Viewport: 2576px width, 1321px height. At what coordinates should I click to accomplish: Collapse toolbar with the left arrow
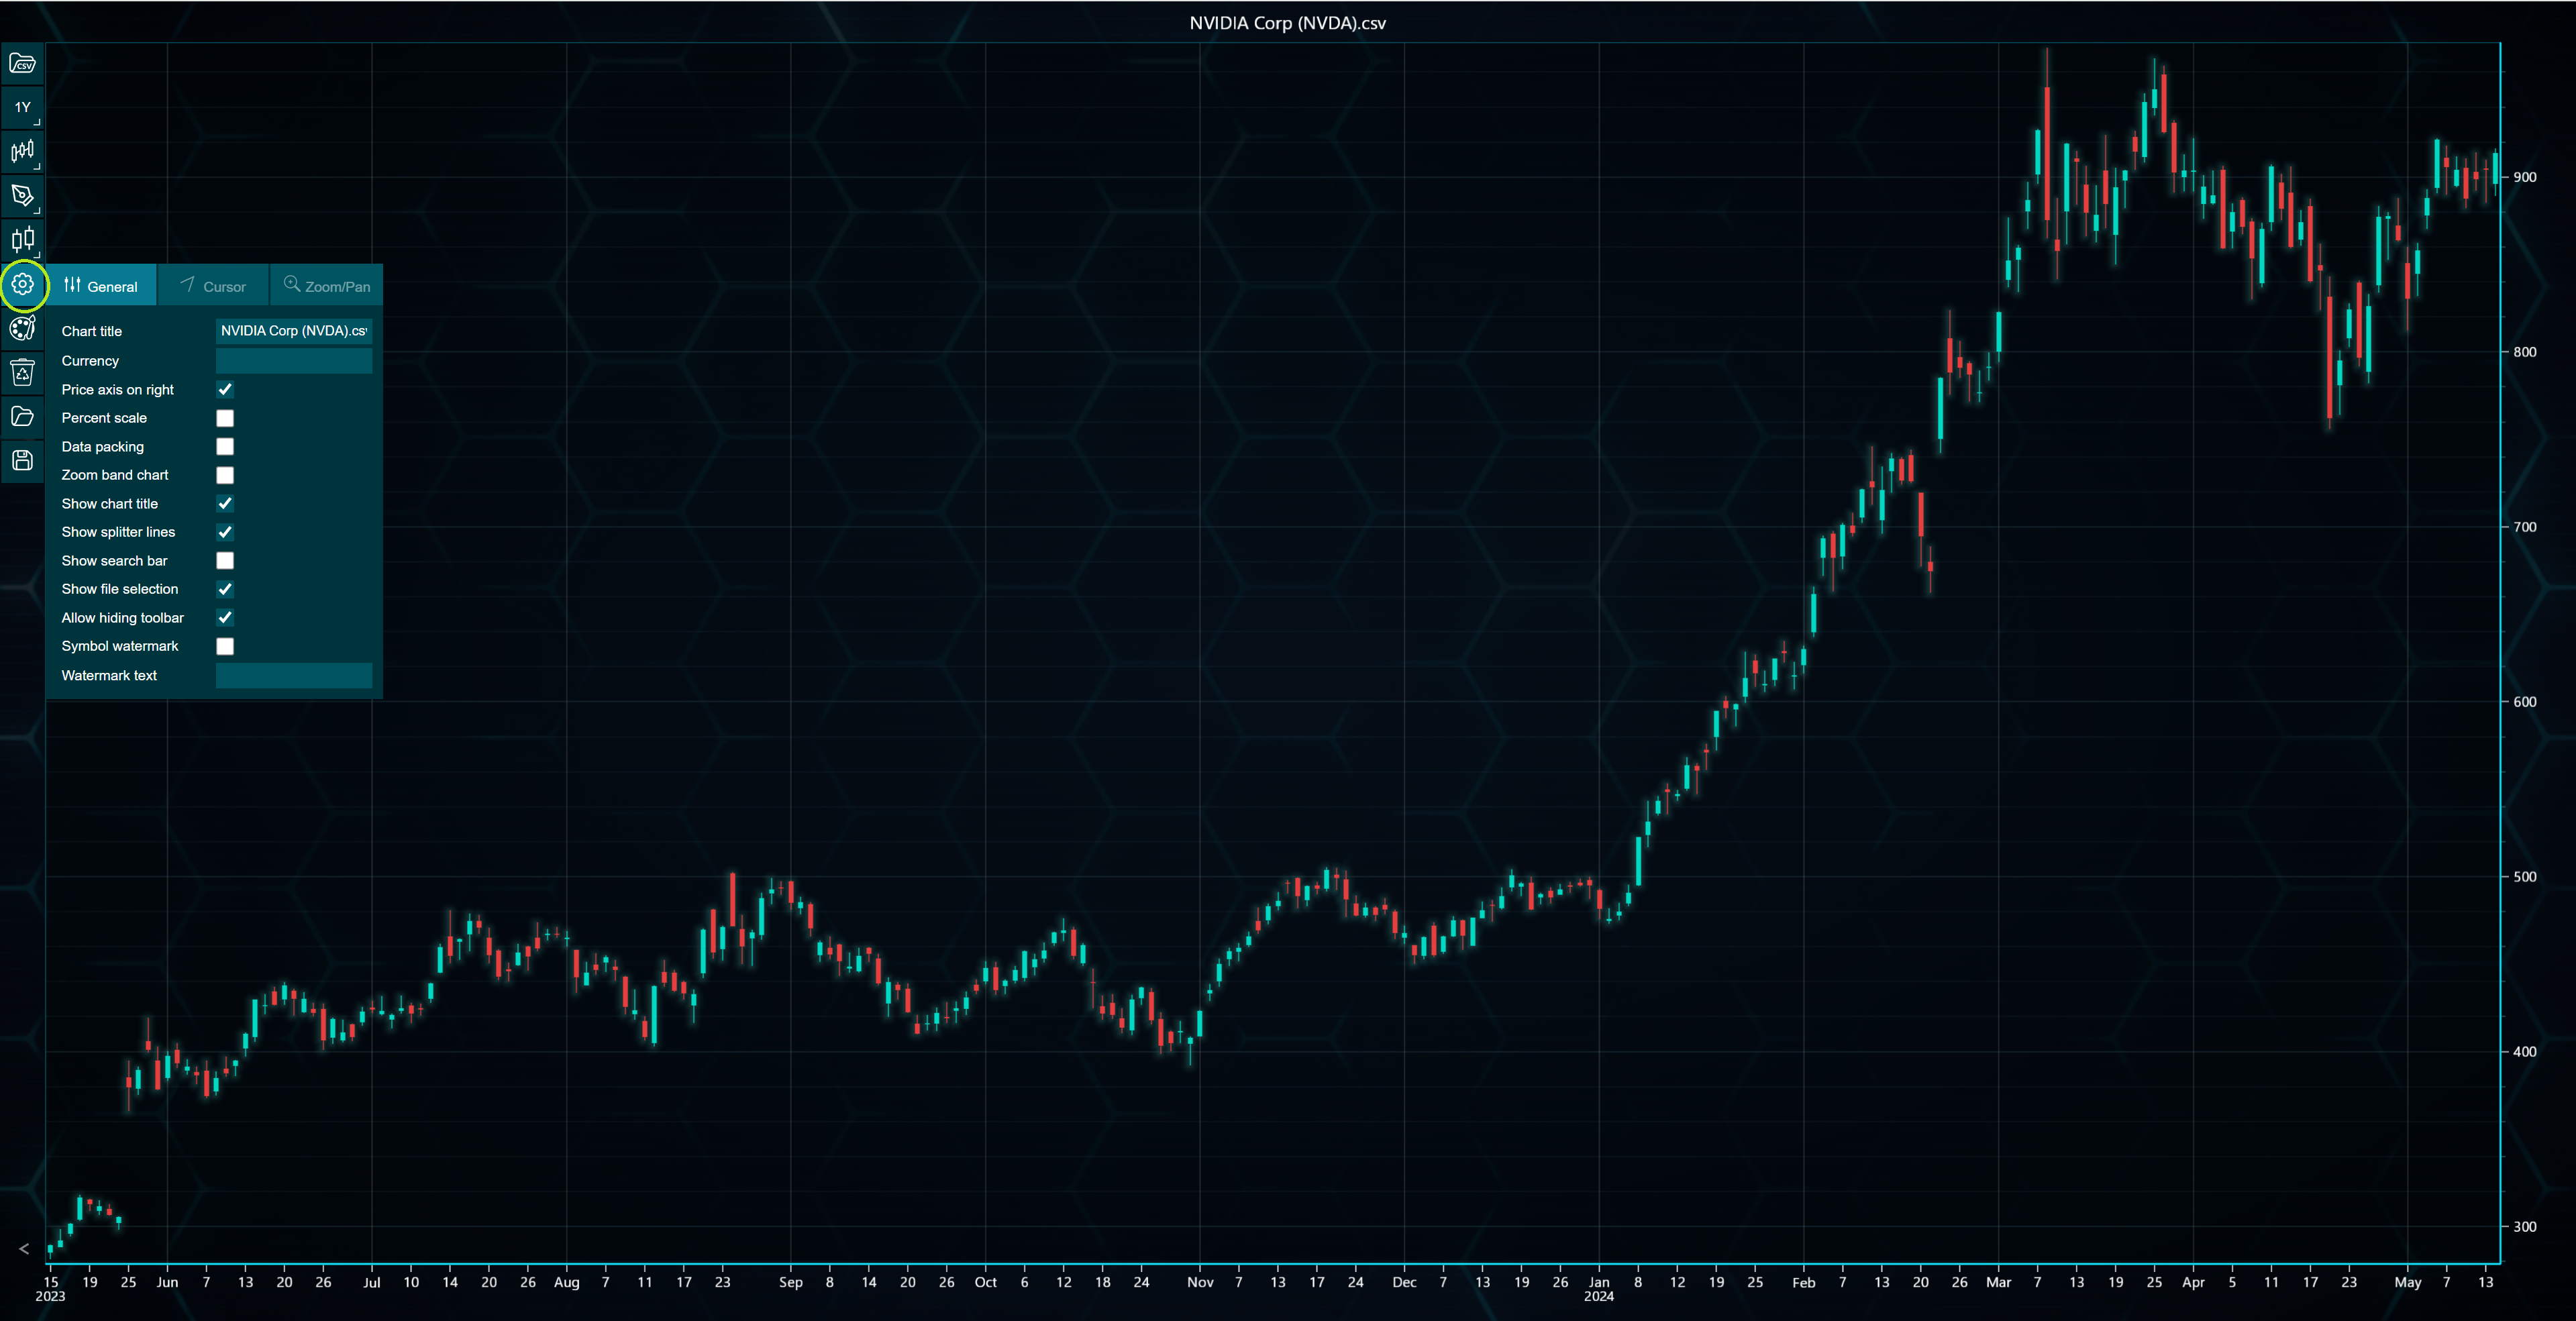[x=24, y=1249]
